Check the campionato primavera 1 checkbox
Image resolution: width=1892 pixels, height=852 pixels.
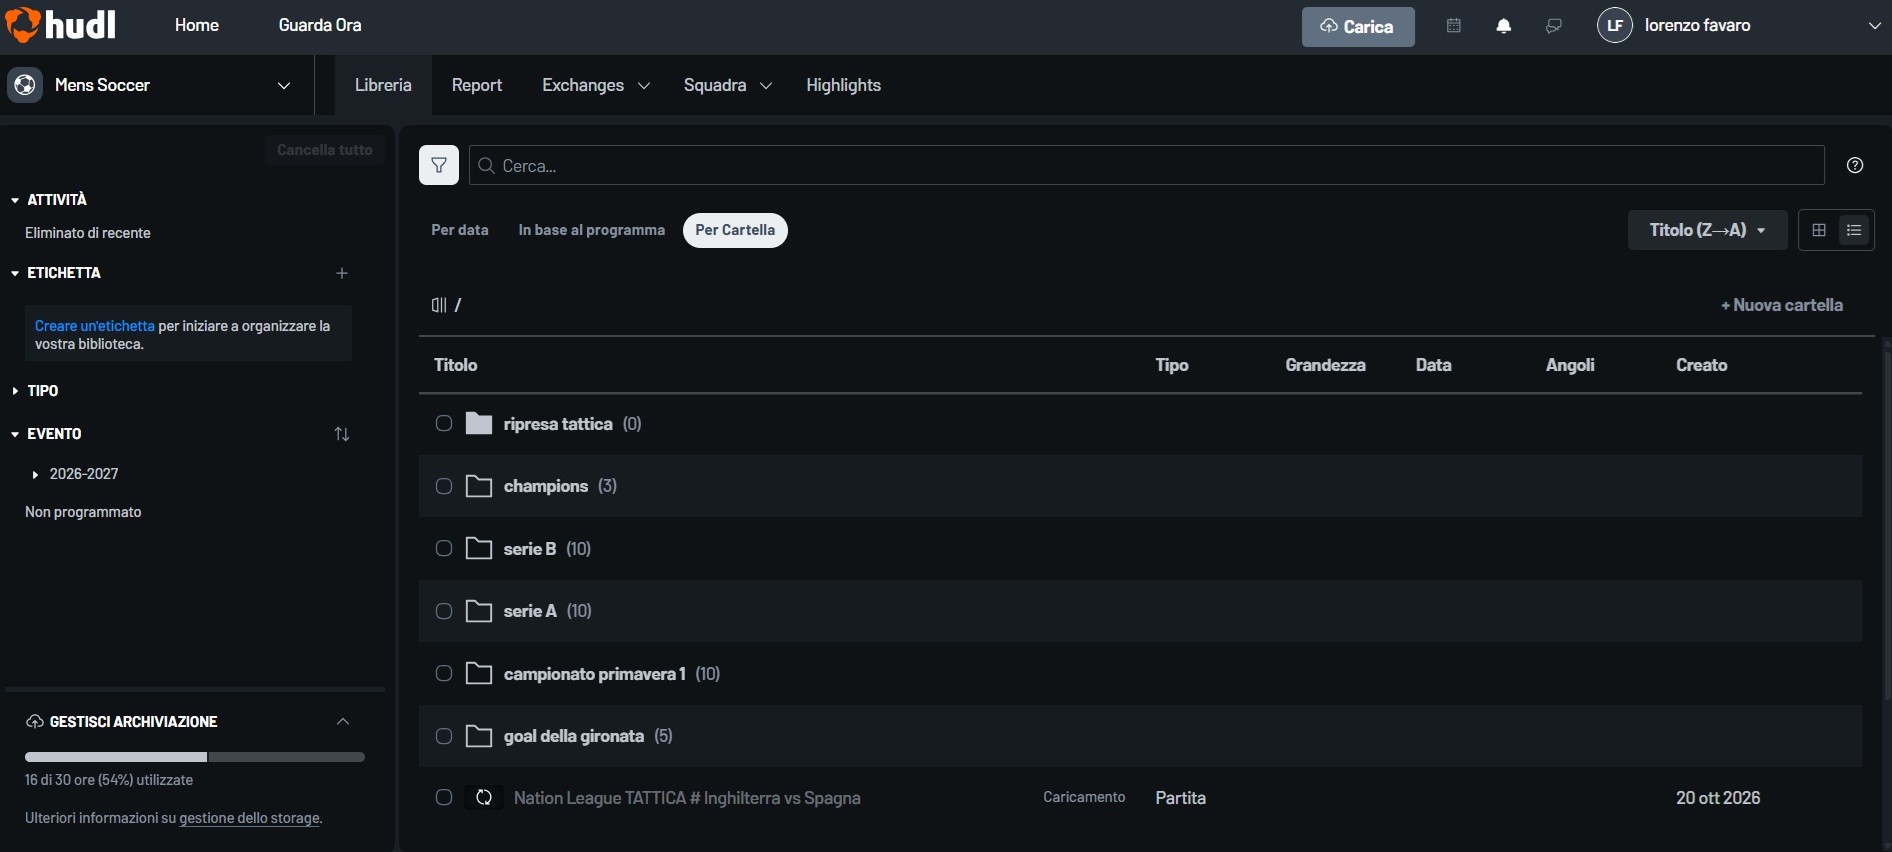pyautogui.click(x=444, y=673)
